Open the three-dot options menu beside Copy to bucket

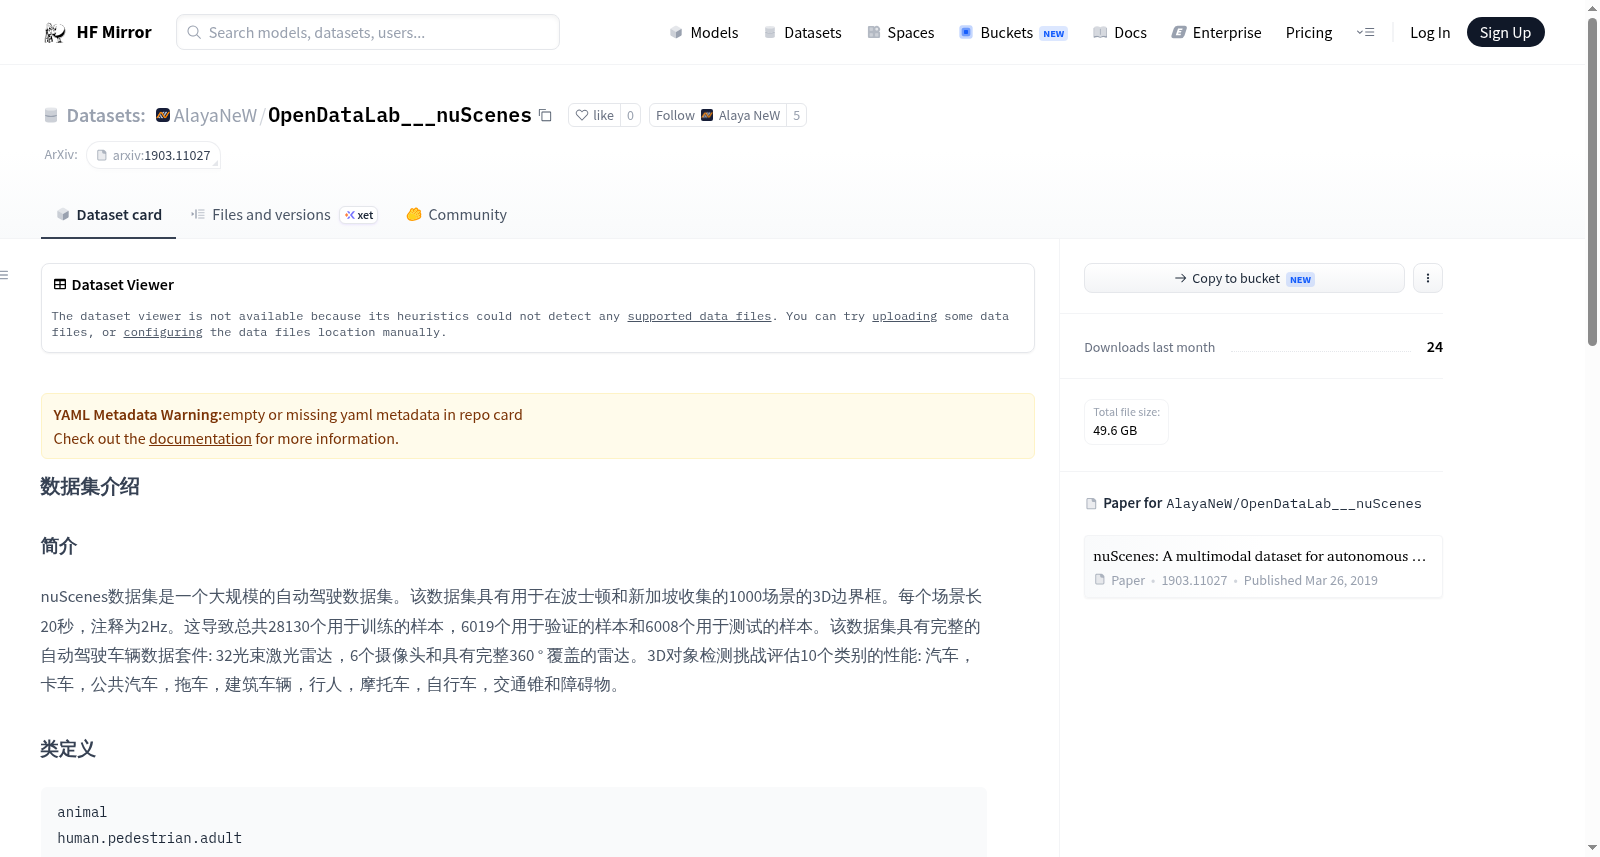click(1428, 278)
